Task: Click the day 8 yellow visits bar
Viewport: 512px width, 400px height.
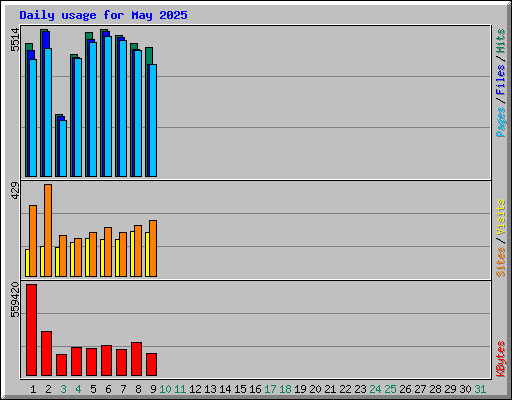Action: pyautogui.click(x=132, y=254)
